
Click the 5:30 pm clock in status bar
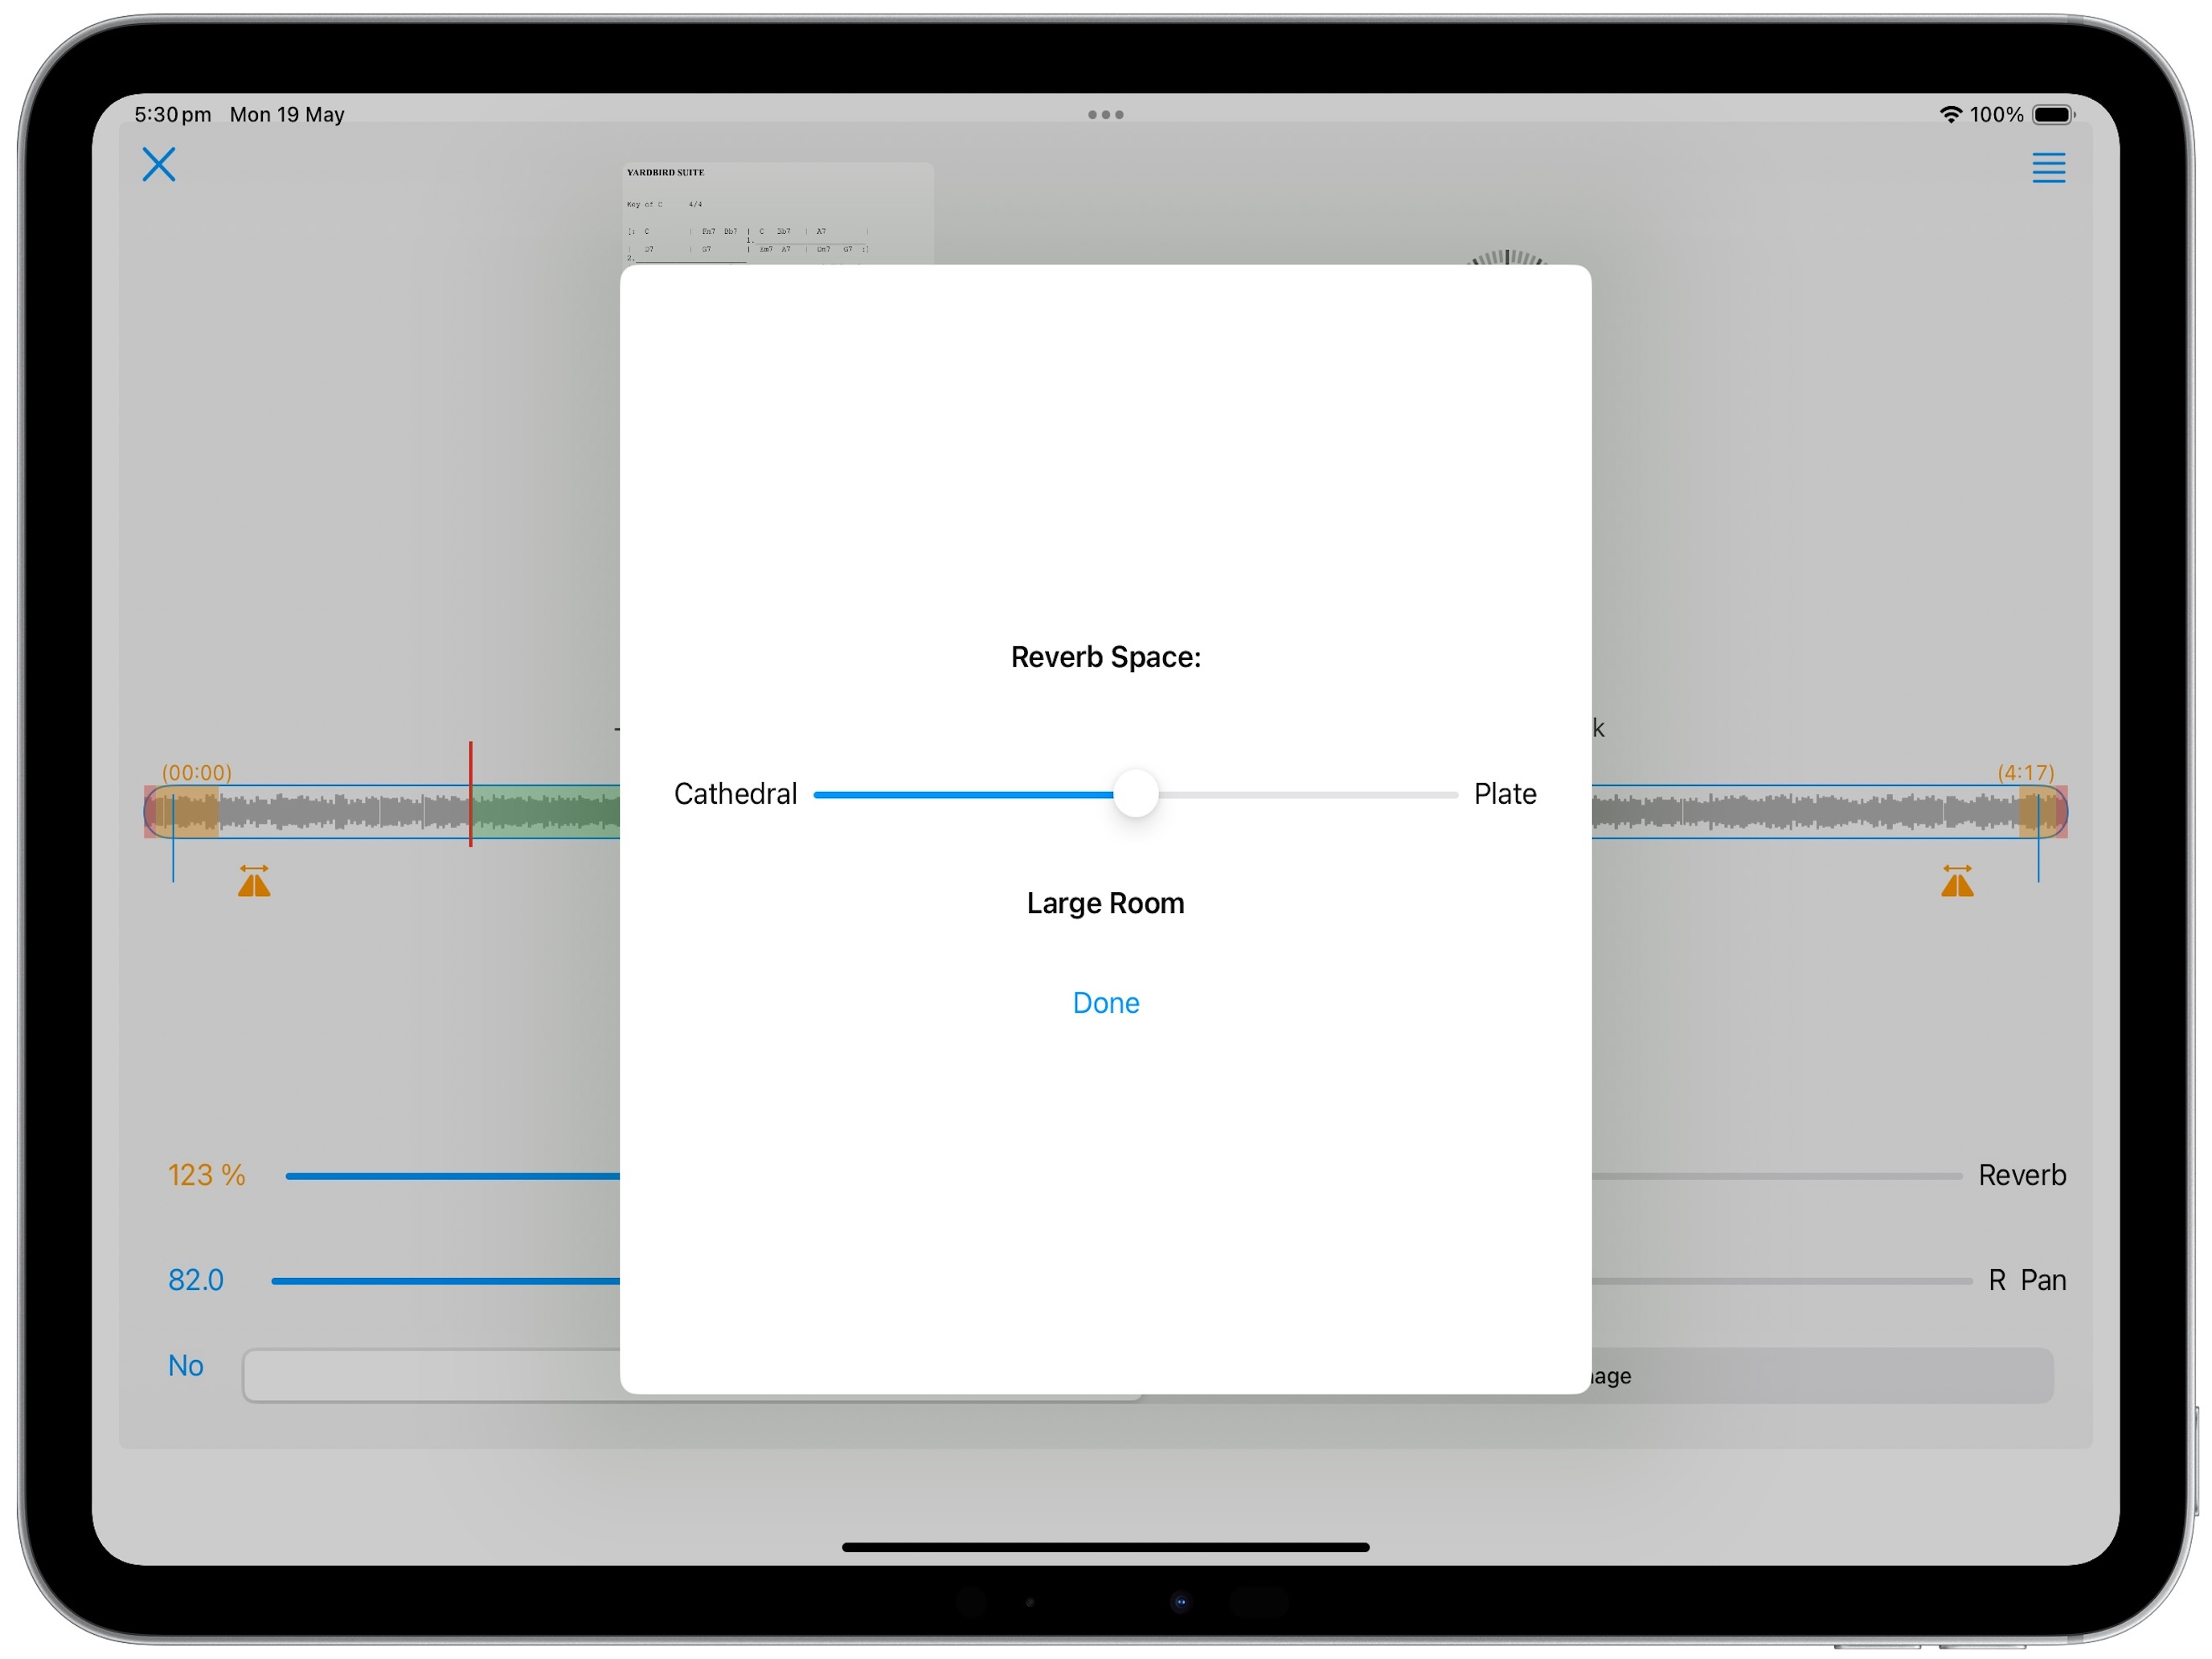[x=173, y=115]
